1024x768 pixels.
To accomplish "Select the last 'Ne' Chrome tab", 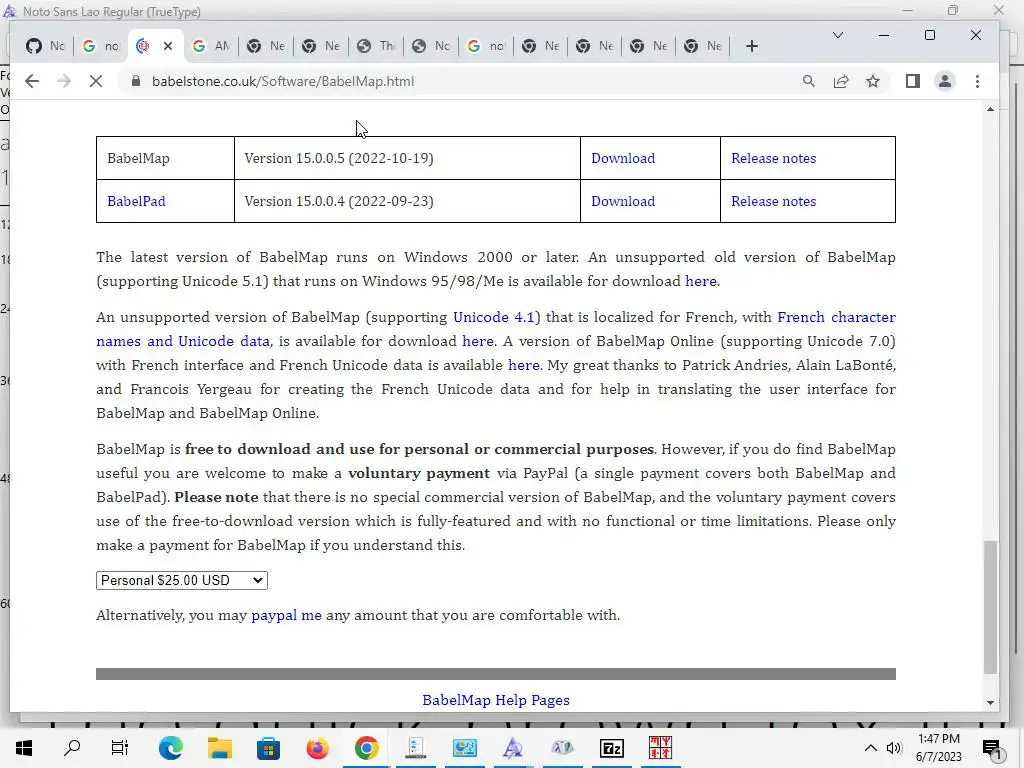I will click(703, 46).
